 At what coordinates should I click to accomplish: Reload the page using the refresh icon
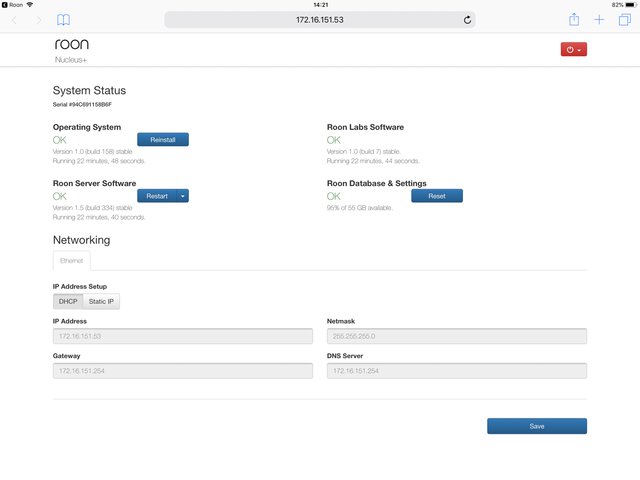point(467,20)
